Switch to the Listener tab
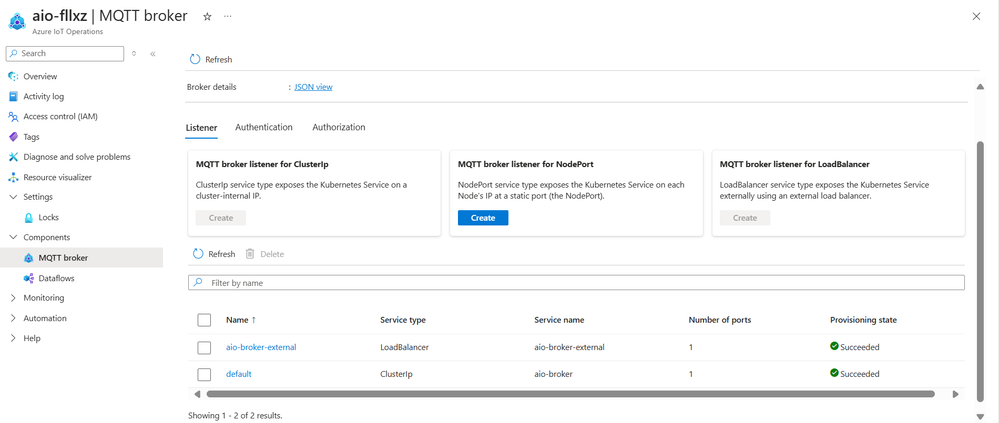Screen dimensions: 999x423 (x=201, y=127)
